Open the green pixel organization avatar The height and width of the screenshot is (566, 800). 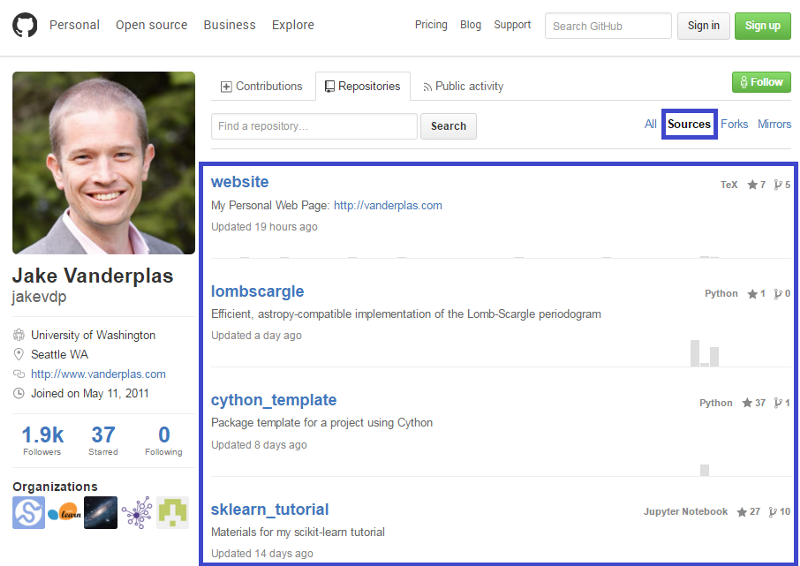pyautogui.click(x=172, y=512)
